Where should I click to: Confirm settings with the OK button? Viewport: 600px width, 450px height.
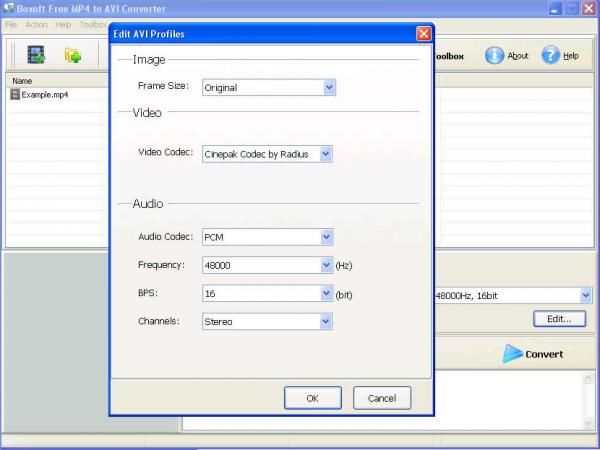[313, 398]
